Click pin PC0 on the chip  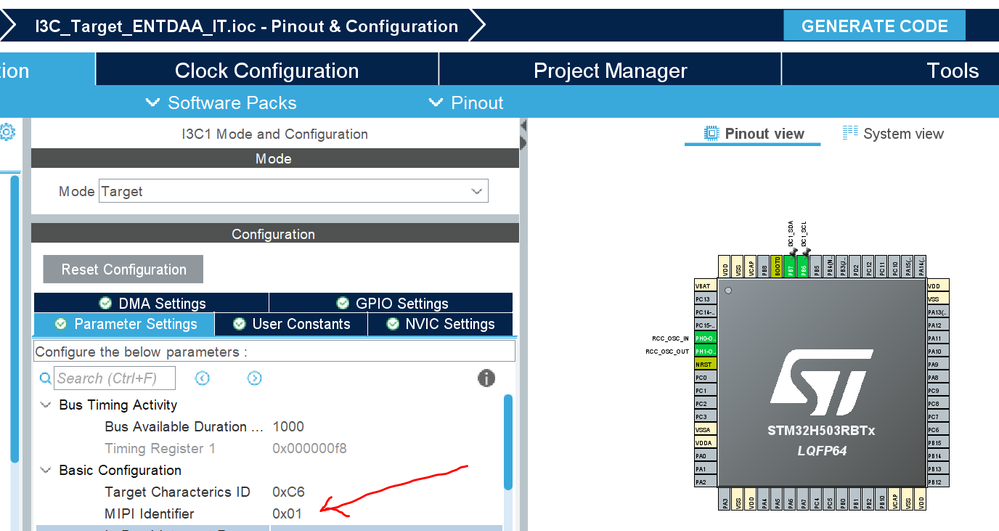click(705, 377)
